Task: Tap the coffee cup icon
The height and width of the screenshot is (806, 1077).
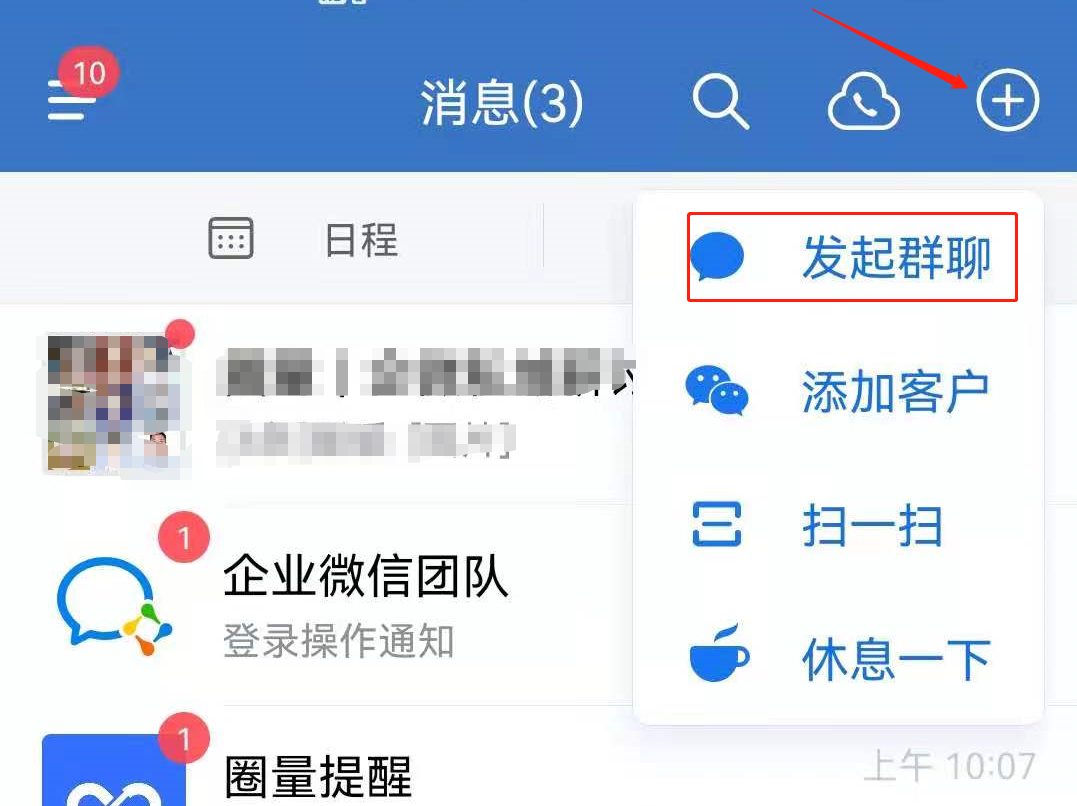Action: pos(718,653)
